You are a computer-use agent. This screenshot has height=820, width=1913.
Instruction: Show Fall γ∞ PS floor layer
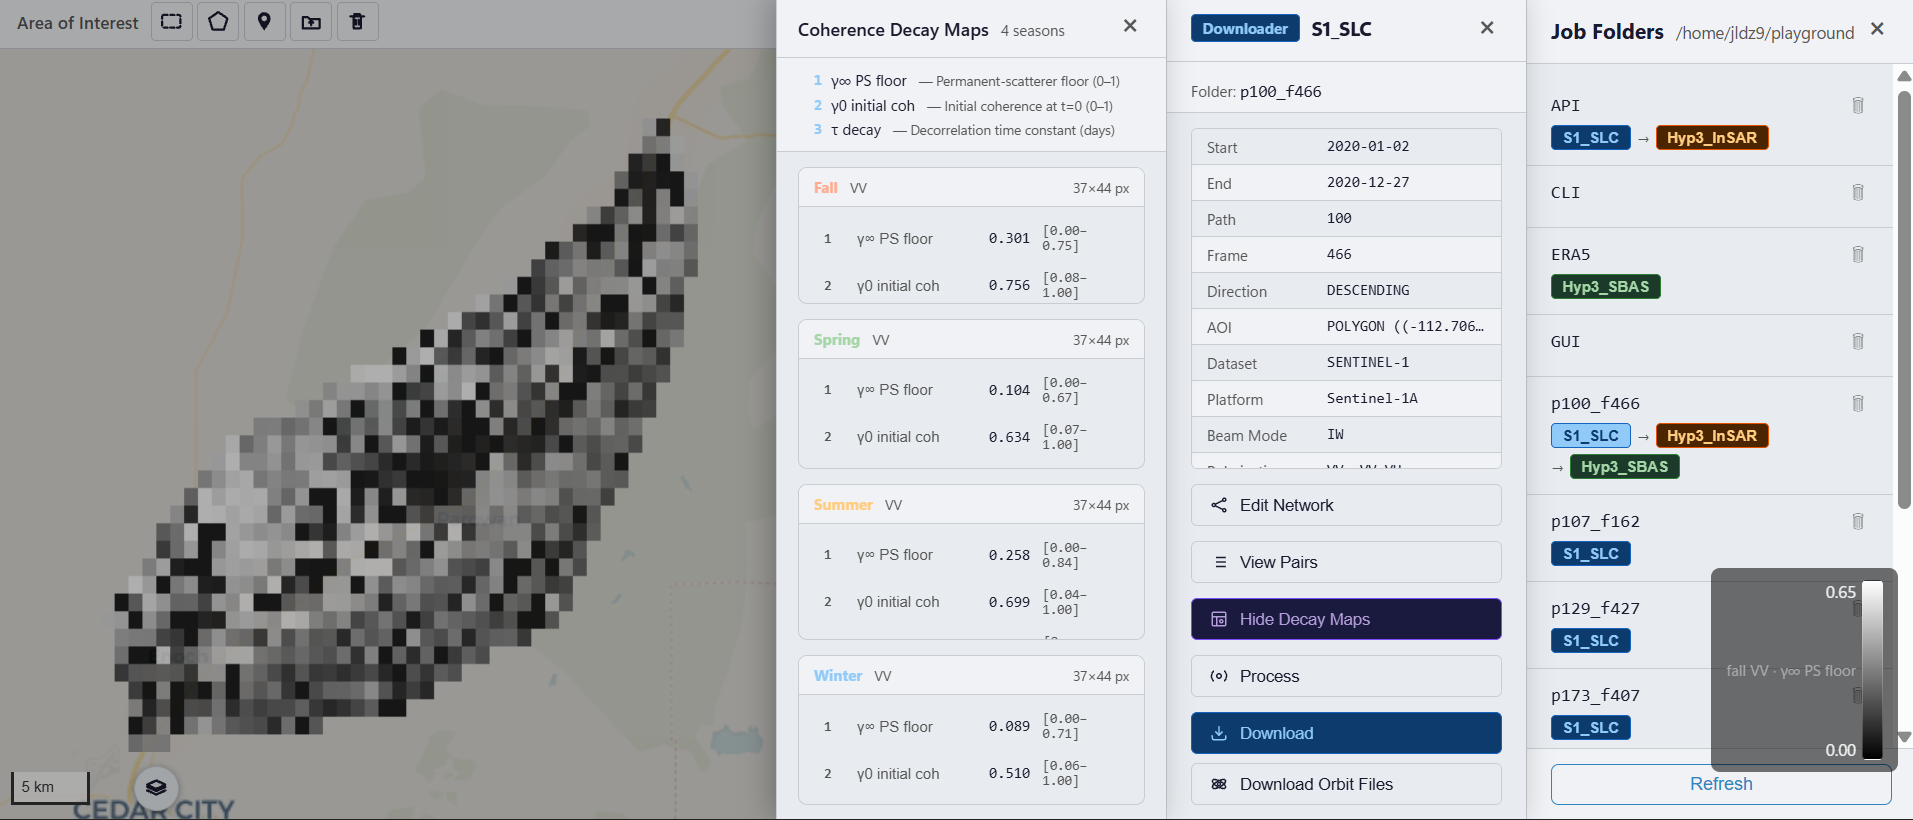(x=970, y=239)
